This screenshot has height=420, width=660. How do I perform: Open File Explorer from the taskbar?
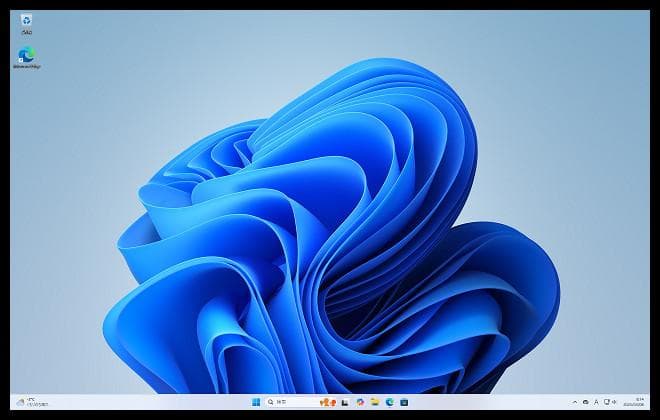[374, 401]
